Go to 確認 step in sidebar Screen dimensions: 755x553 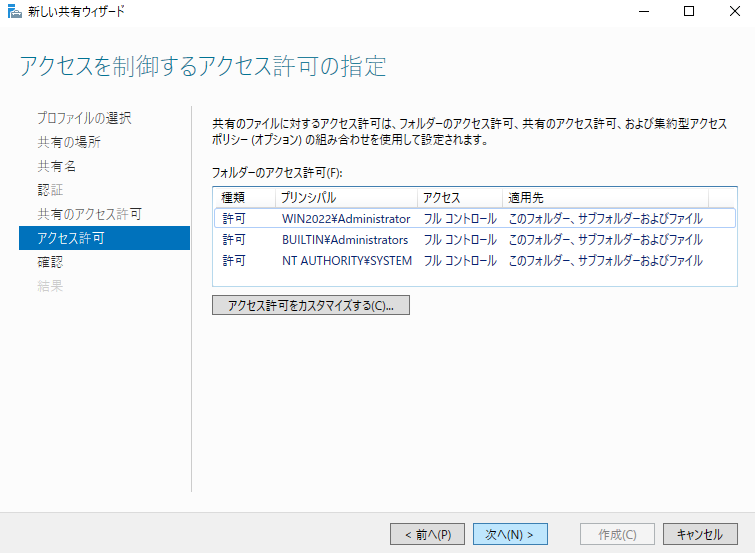click(50, 262)
